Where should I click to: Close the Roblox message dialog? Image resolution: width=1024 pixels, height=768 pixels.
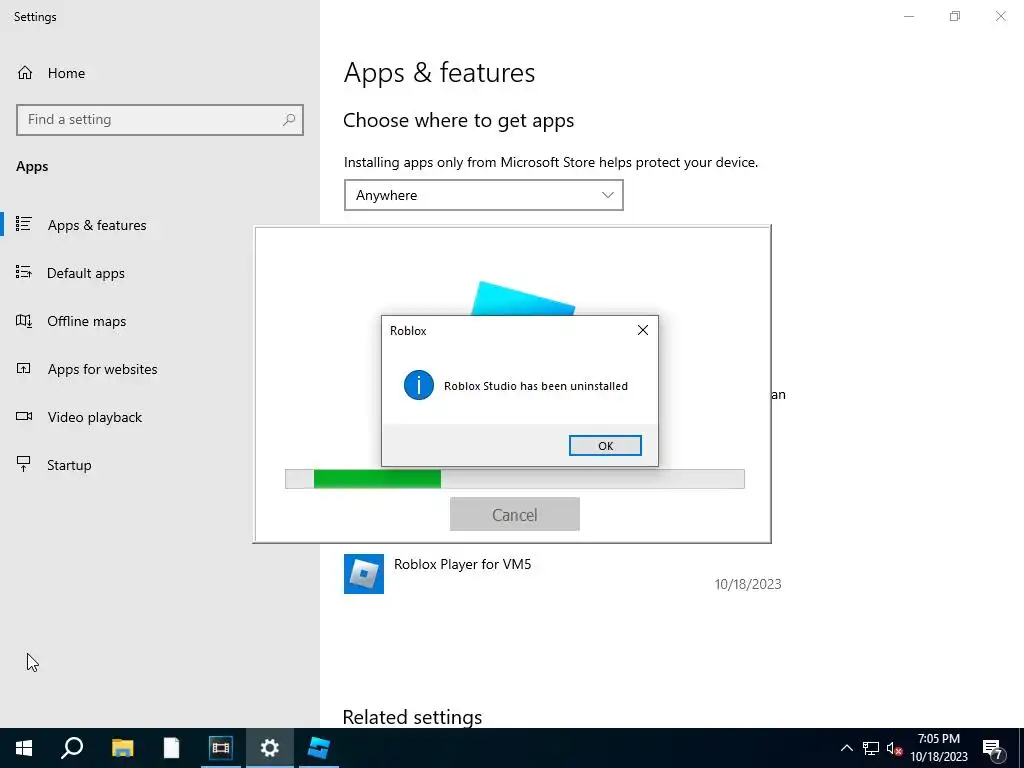click(643, 330)
